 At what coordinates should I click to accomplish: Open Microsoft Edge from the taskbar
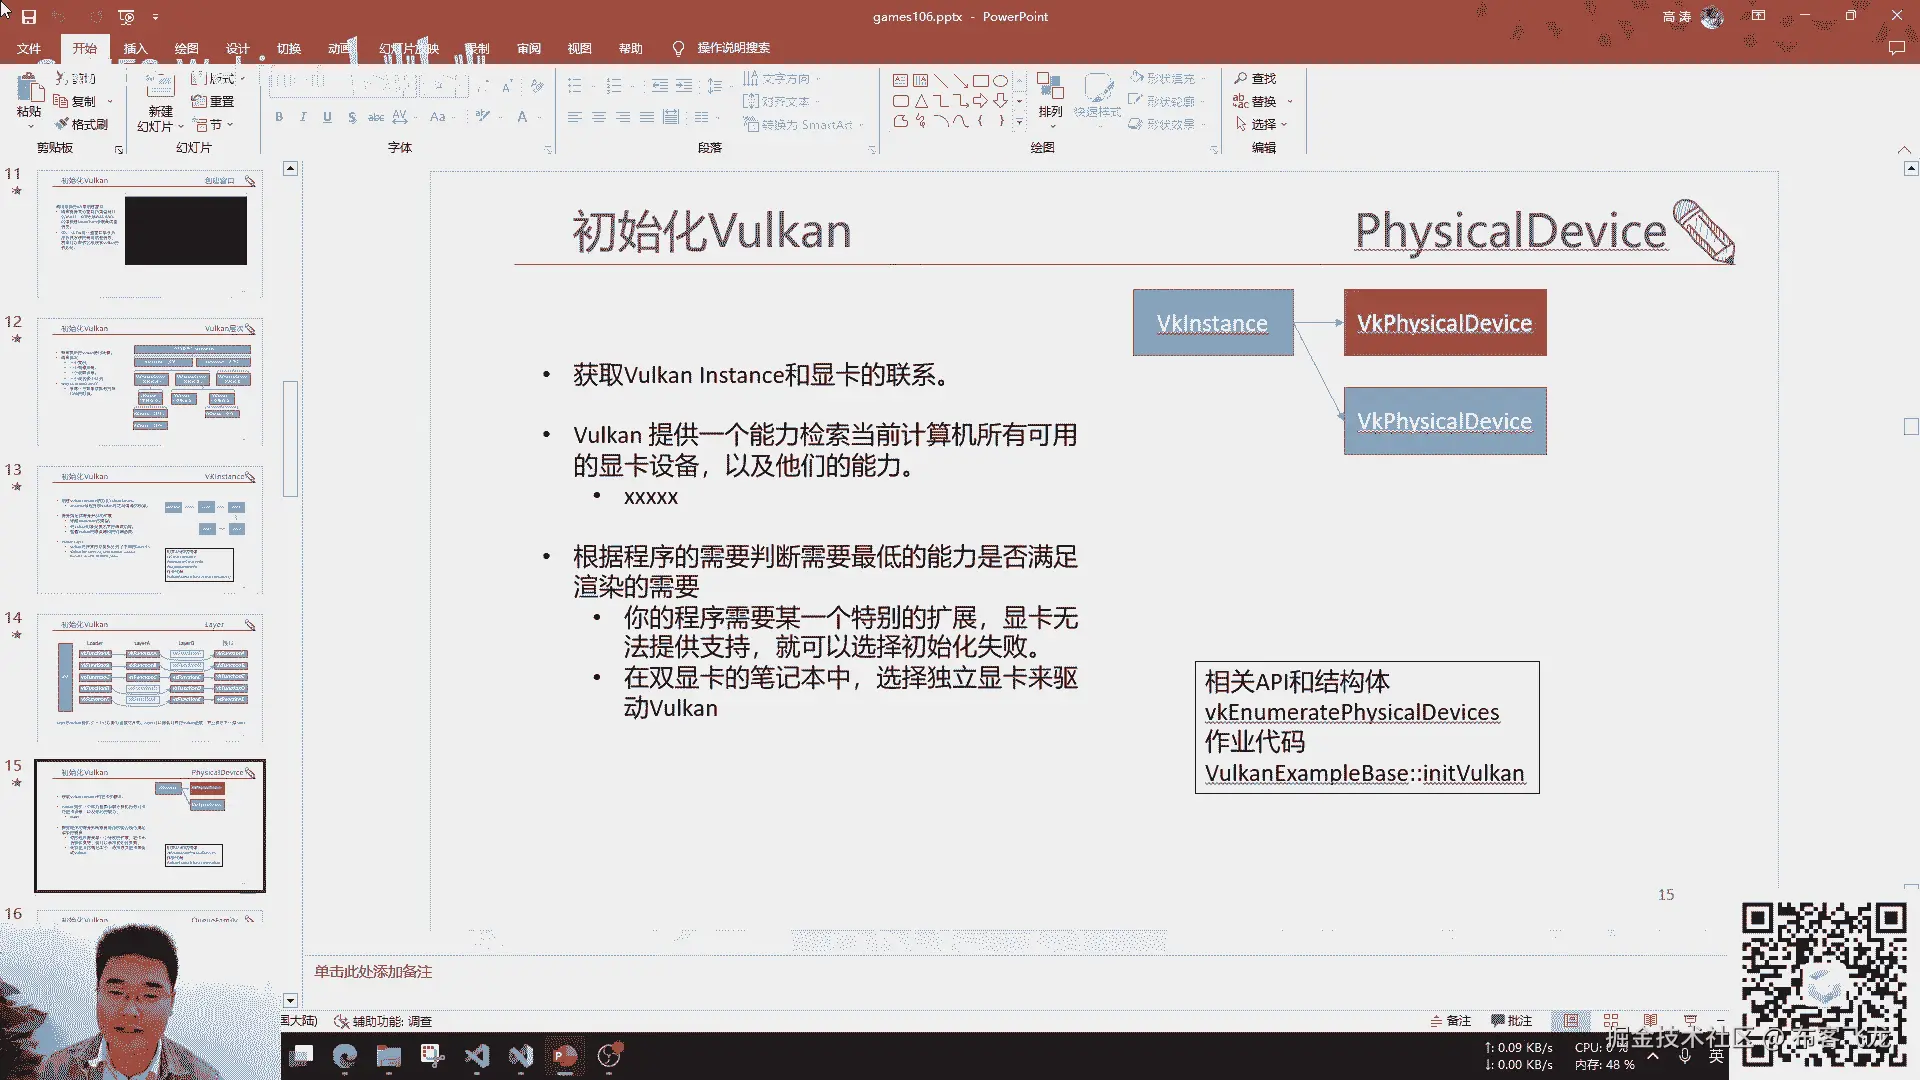click(345, 1056)
